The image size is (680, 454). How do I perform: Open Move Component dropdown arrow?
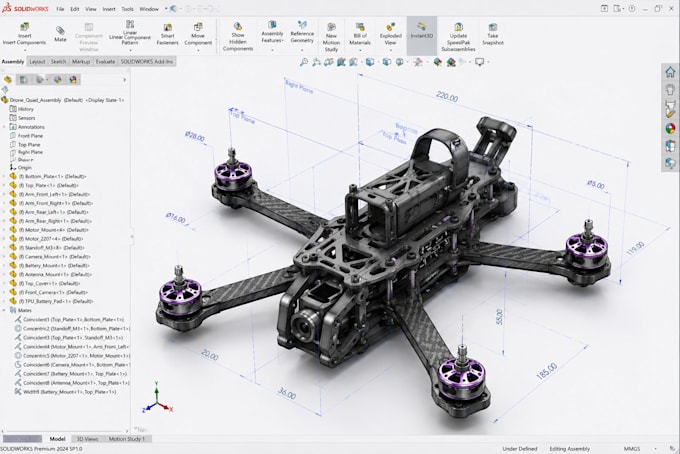pos(198,50)
